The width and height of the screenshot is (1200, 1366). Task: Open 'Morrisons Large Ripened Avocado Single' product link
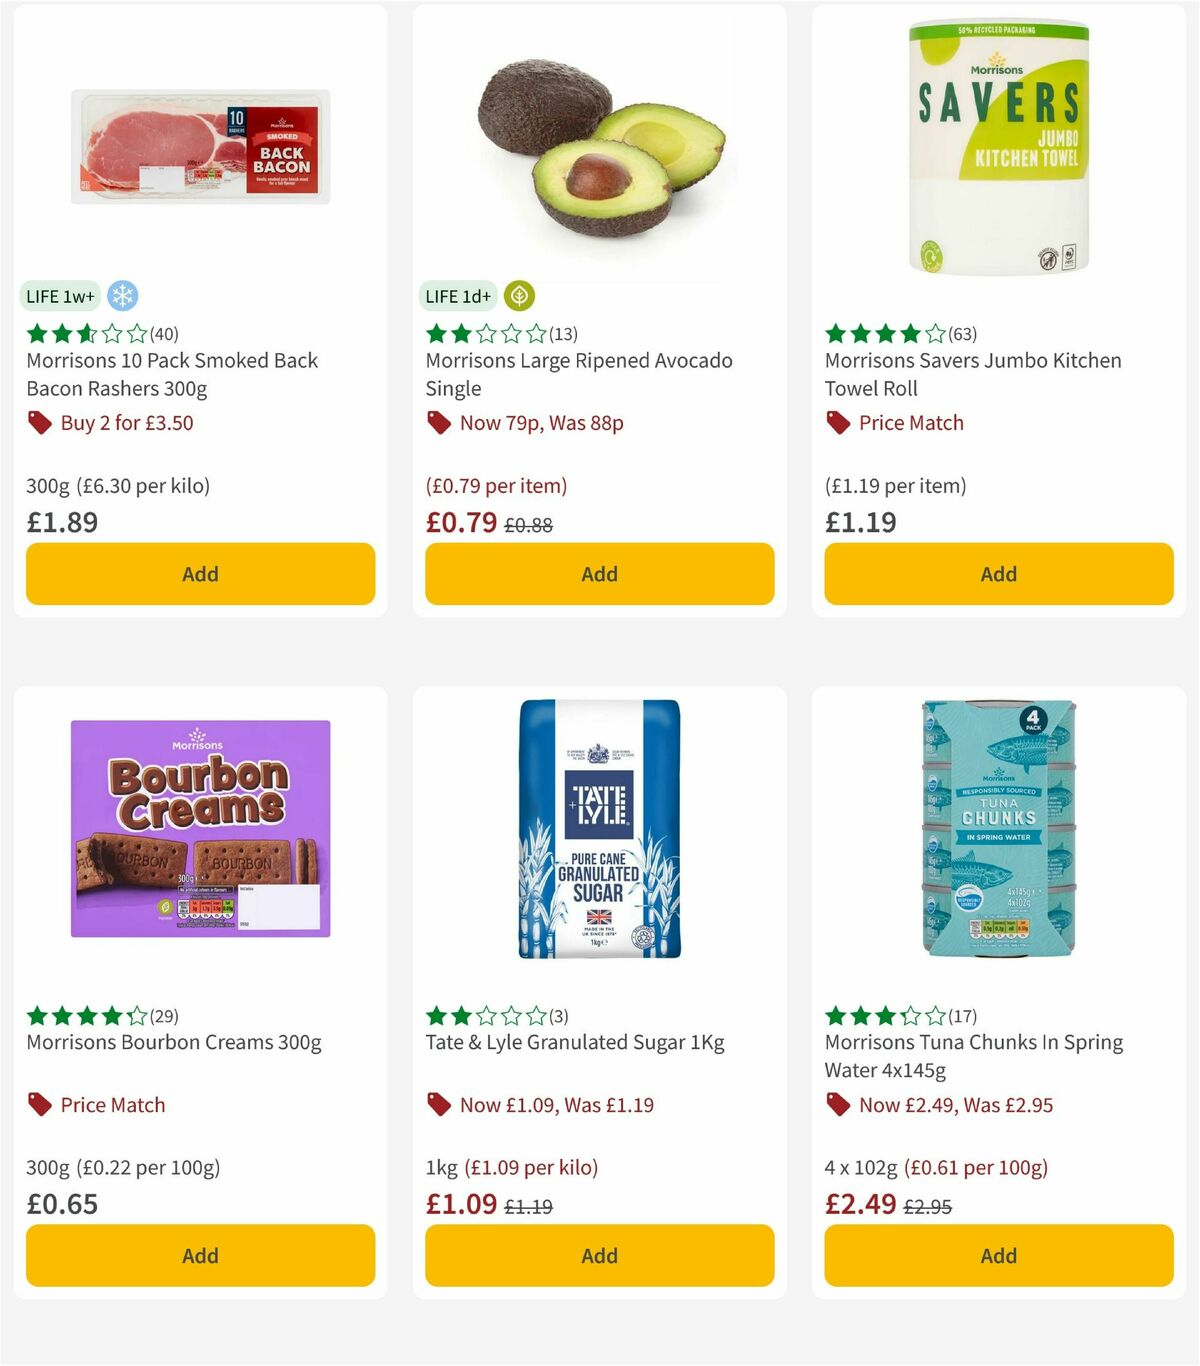pos(580,374)
